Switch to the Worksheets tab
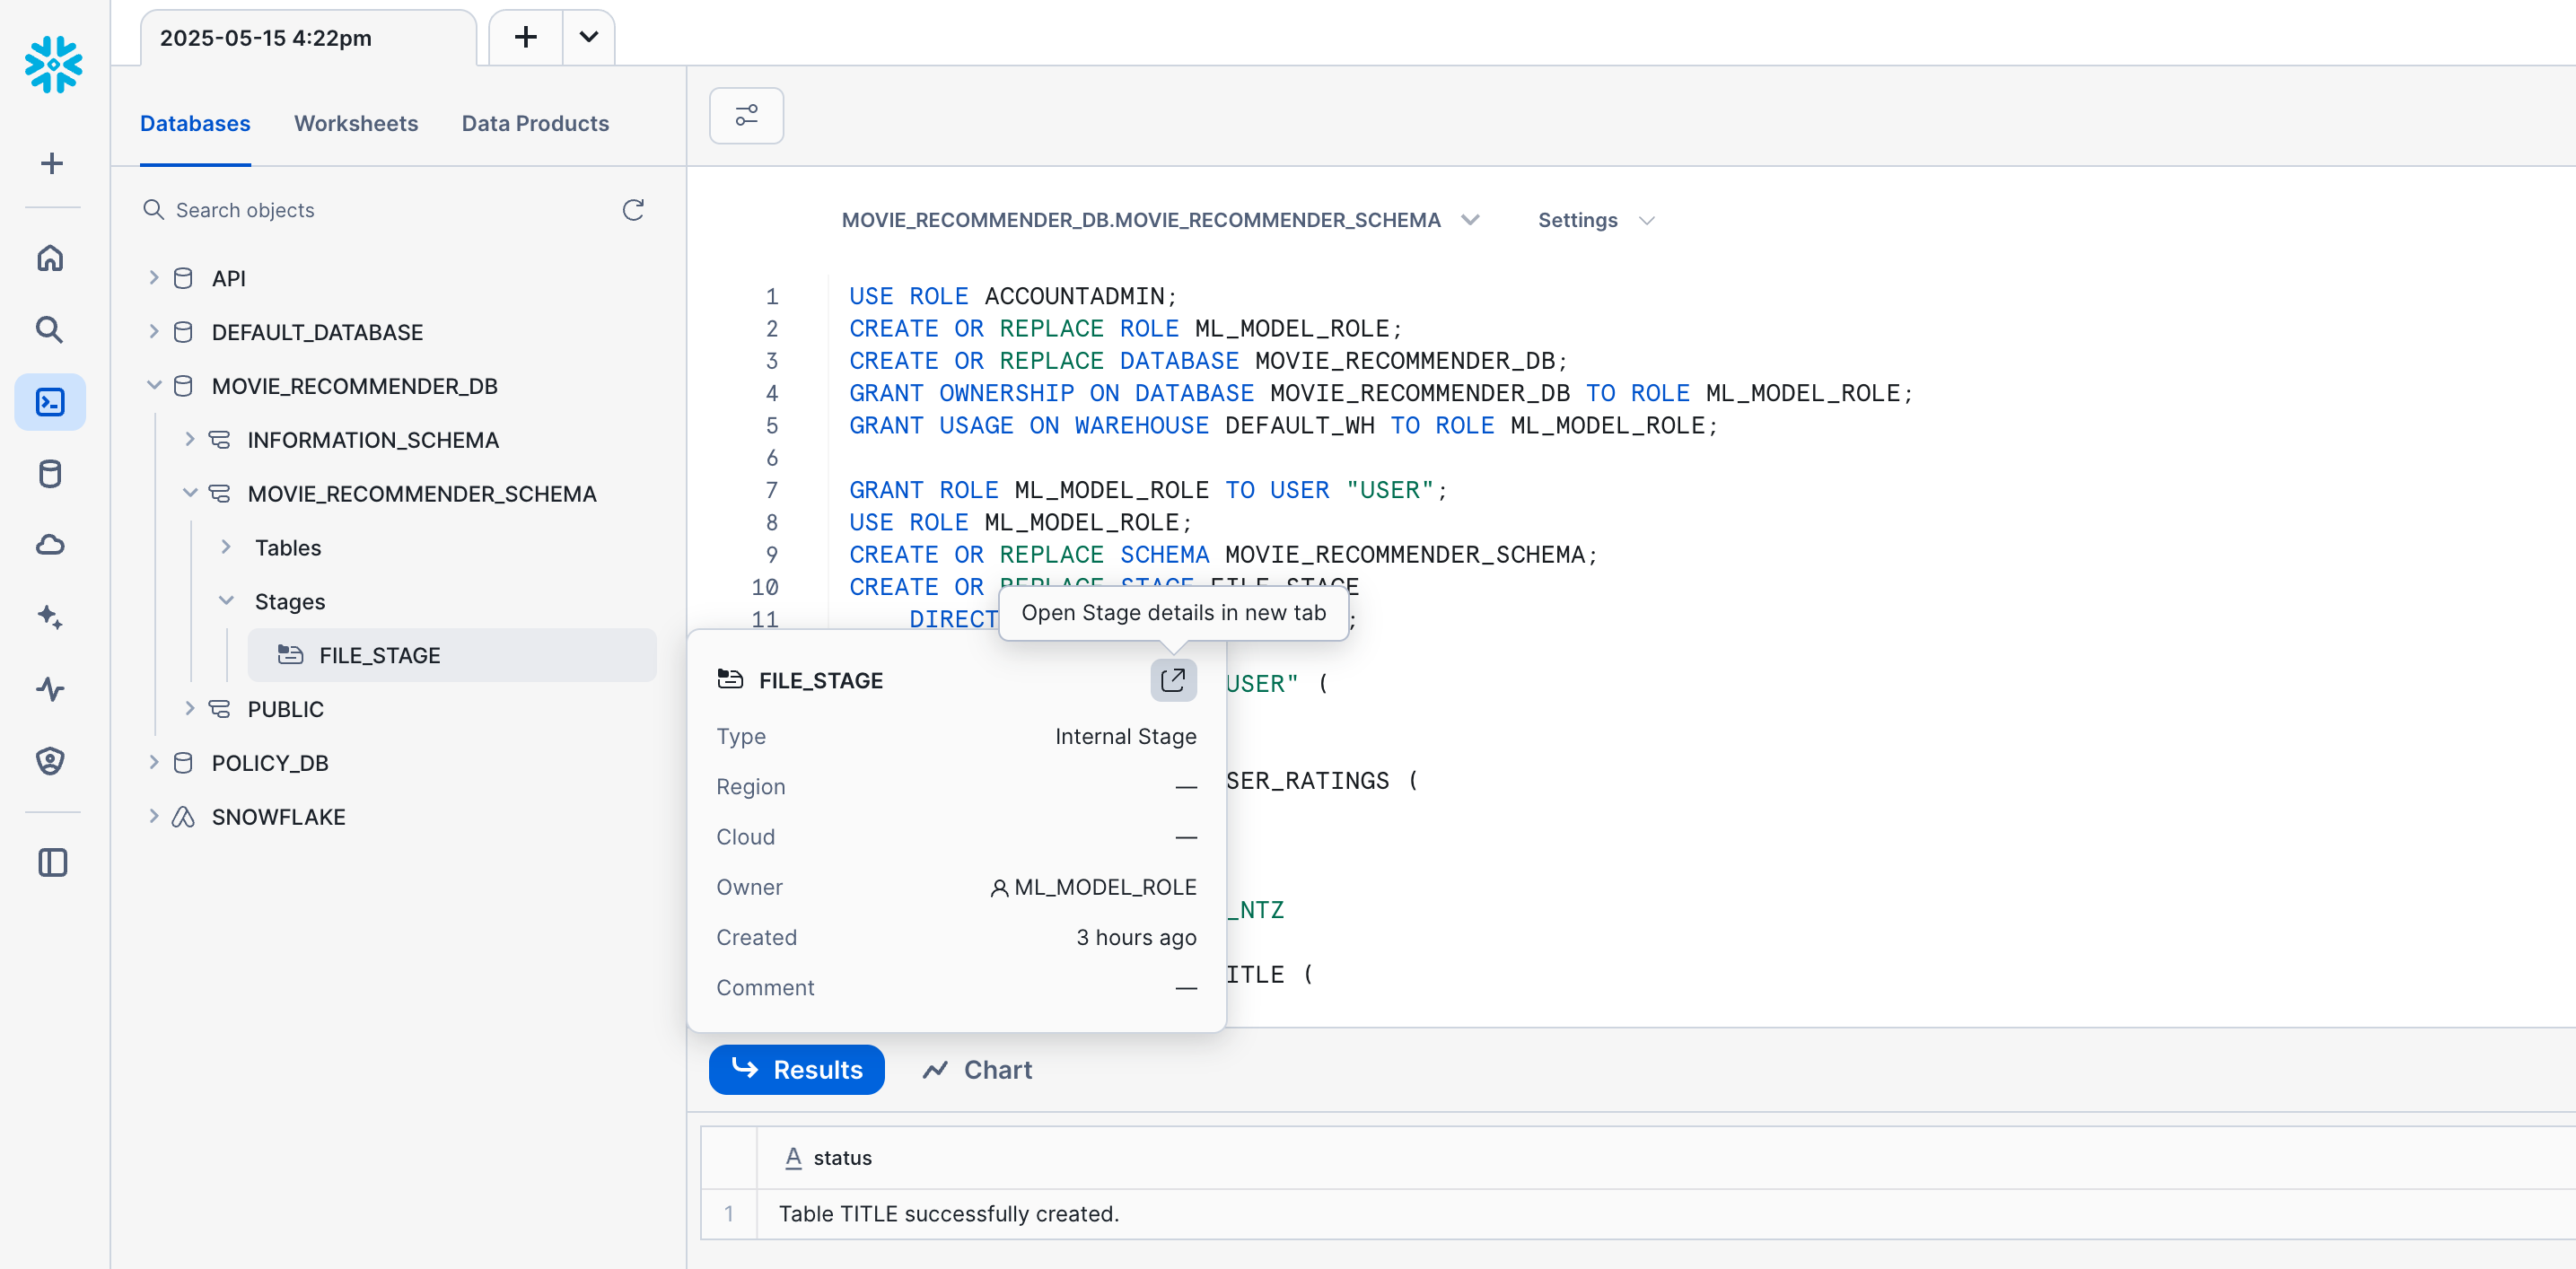 point(356,123)
